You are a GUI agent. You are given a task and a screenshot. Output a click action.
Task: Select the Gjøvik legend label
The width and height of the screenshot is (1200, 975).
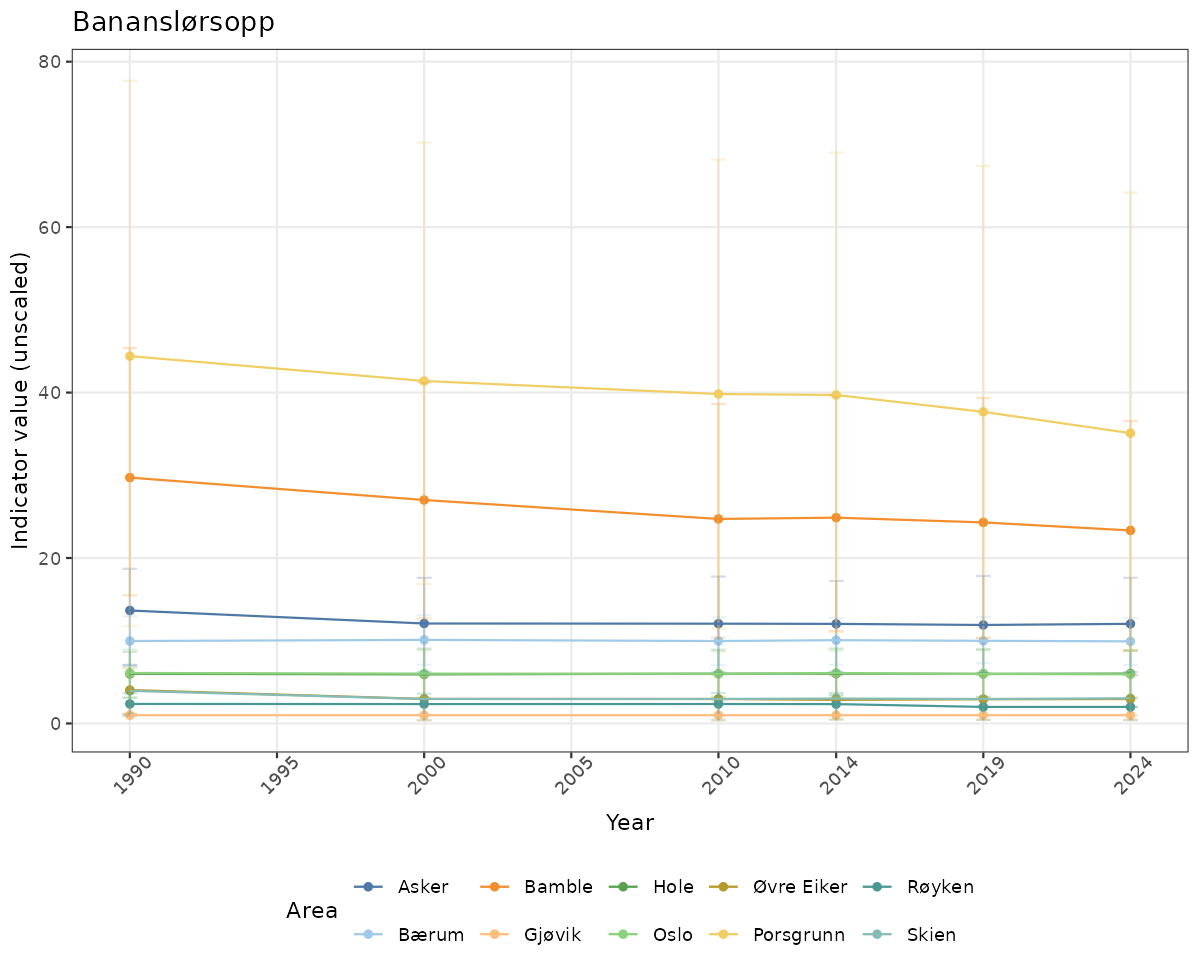click(552, 936)
